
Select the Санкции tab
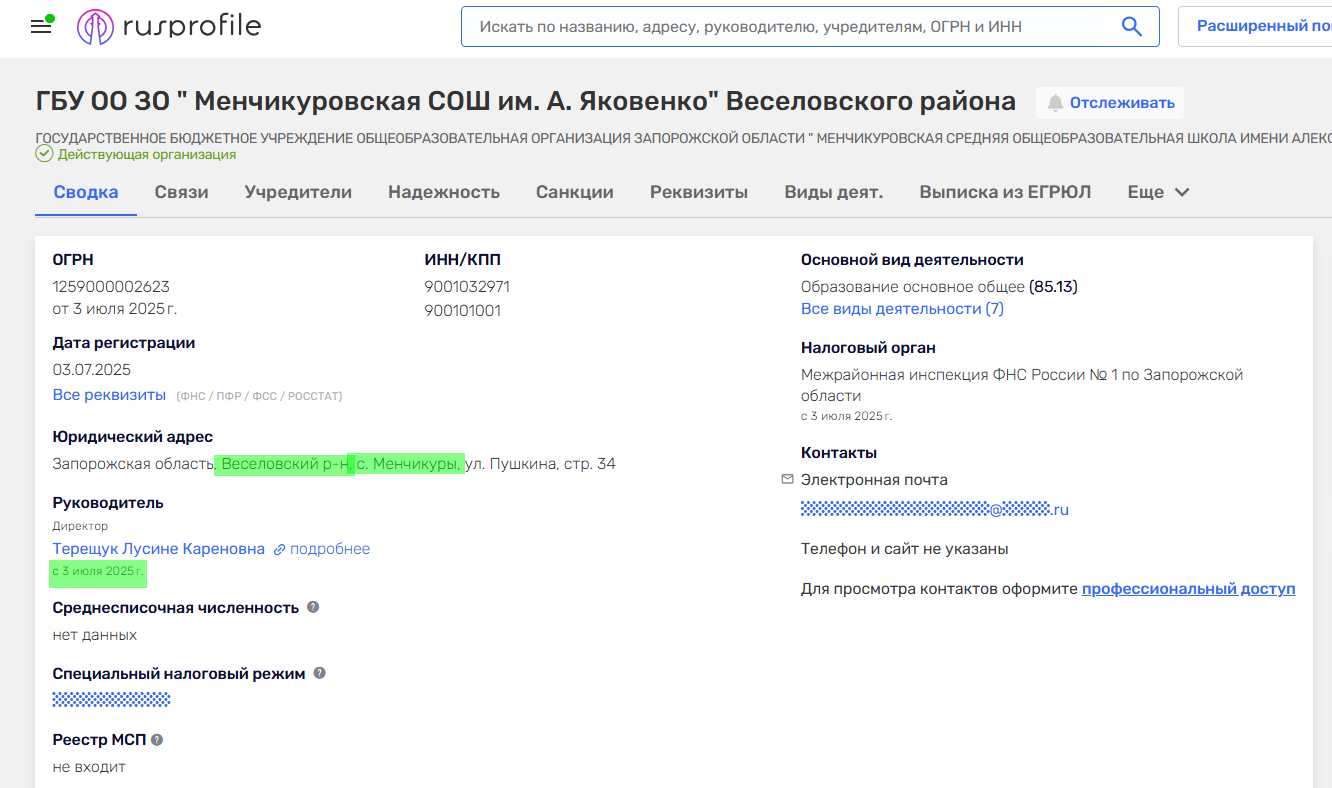click(x=574, y=192)
